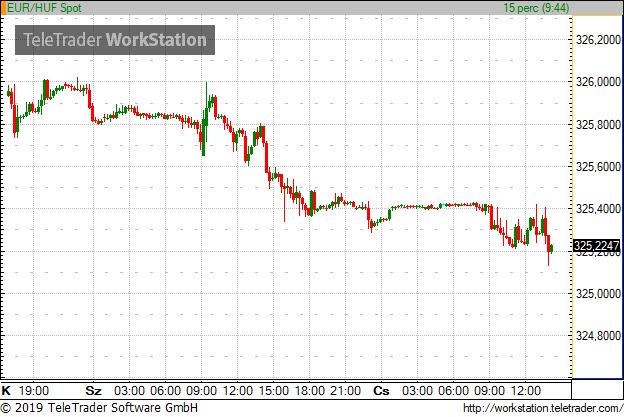Click the last green candlestick on the chart
Screen dimensions: 624x417
point(552,249)
